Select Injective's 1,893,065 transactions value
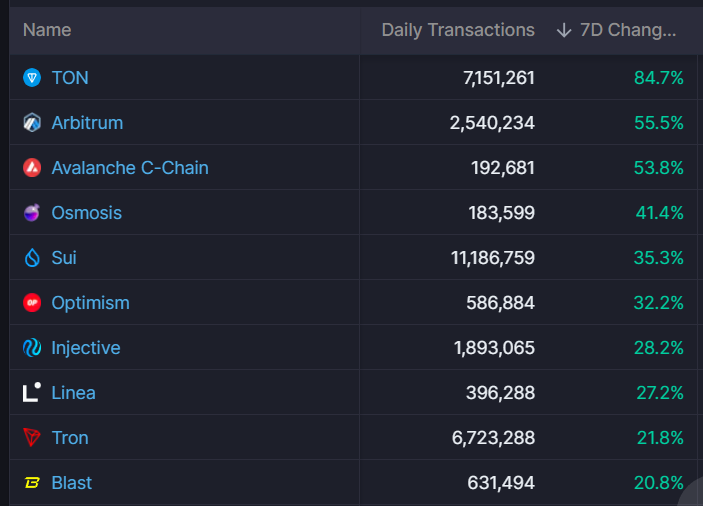703x506 pixels. coord(495,348)
